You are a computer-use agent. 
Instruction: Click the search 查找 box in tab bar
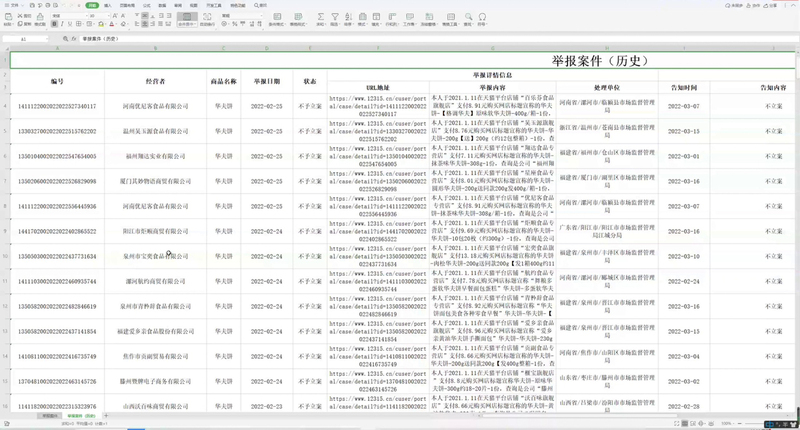point(261,5)
